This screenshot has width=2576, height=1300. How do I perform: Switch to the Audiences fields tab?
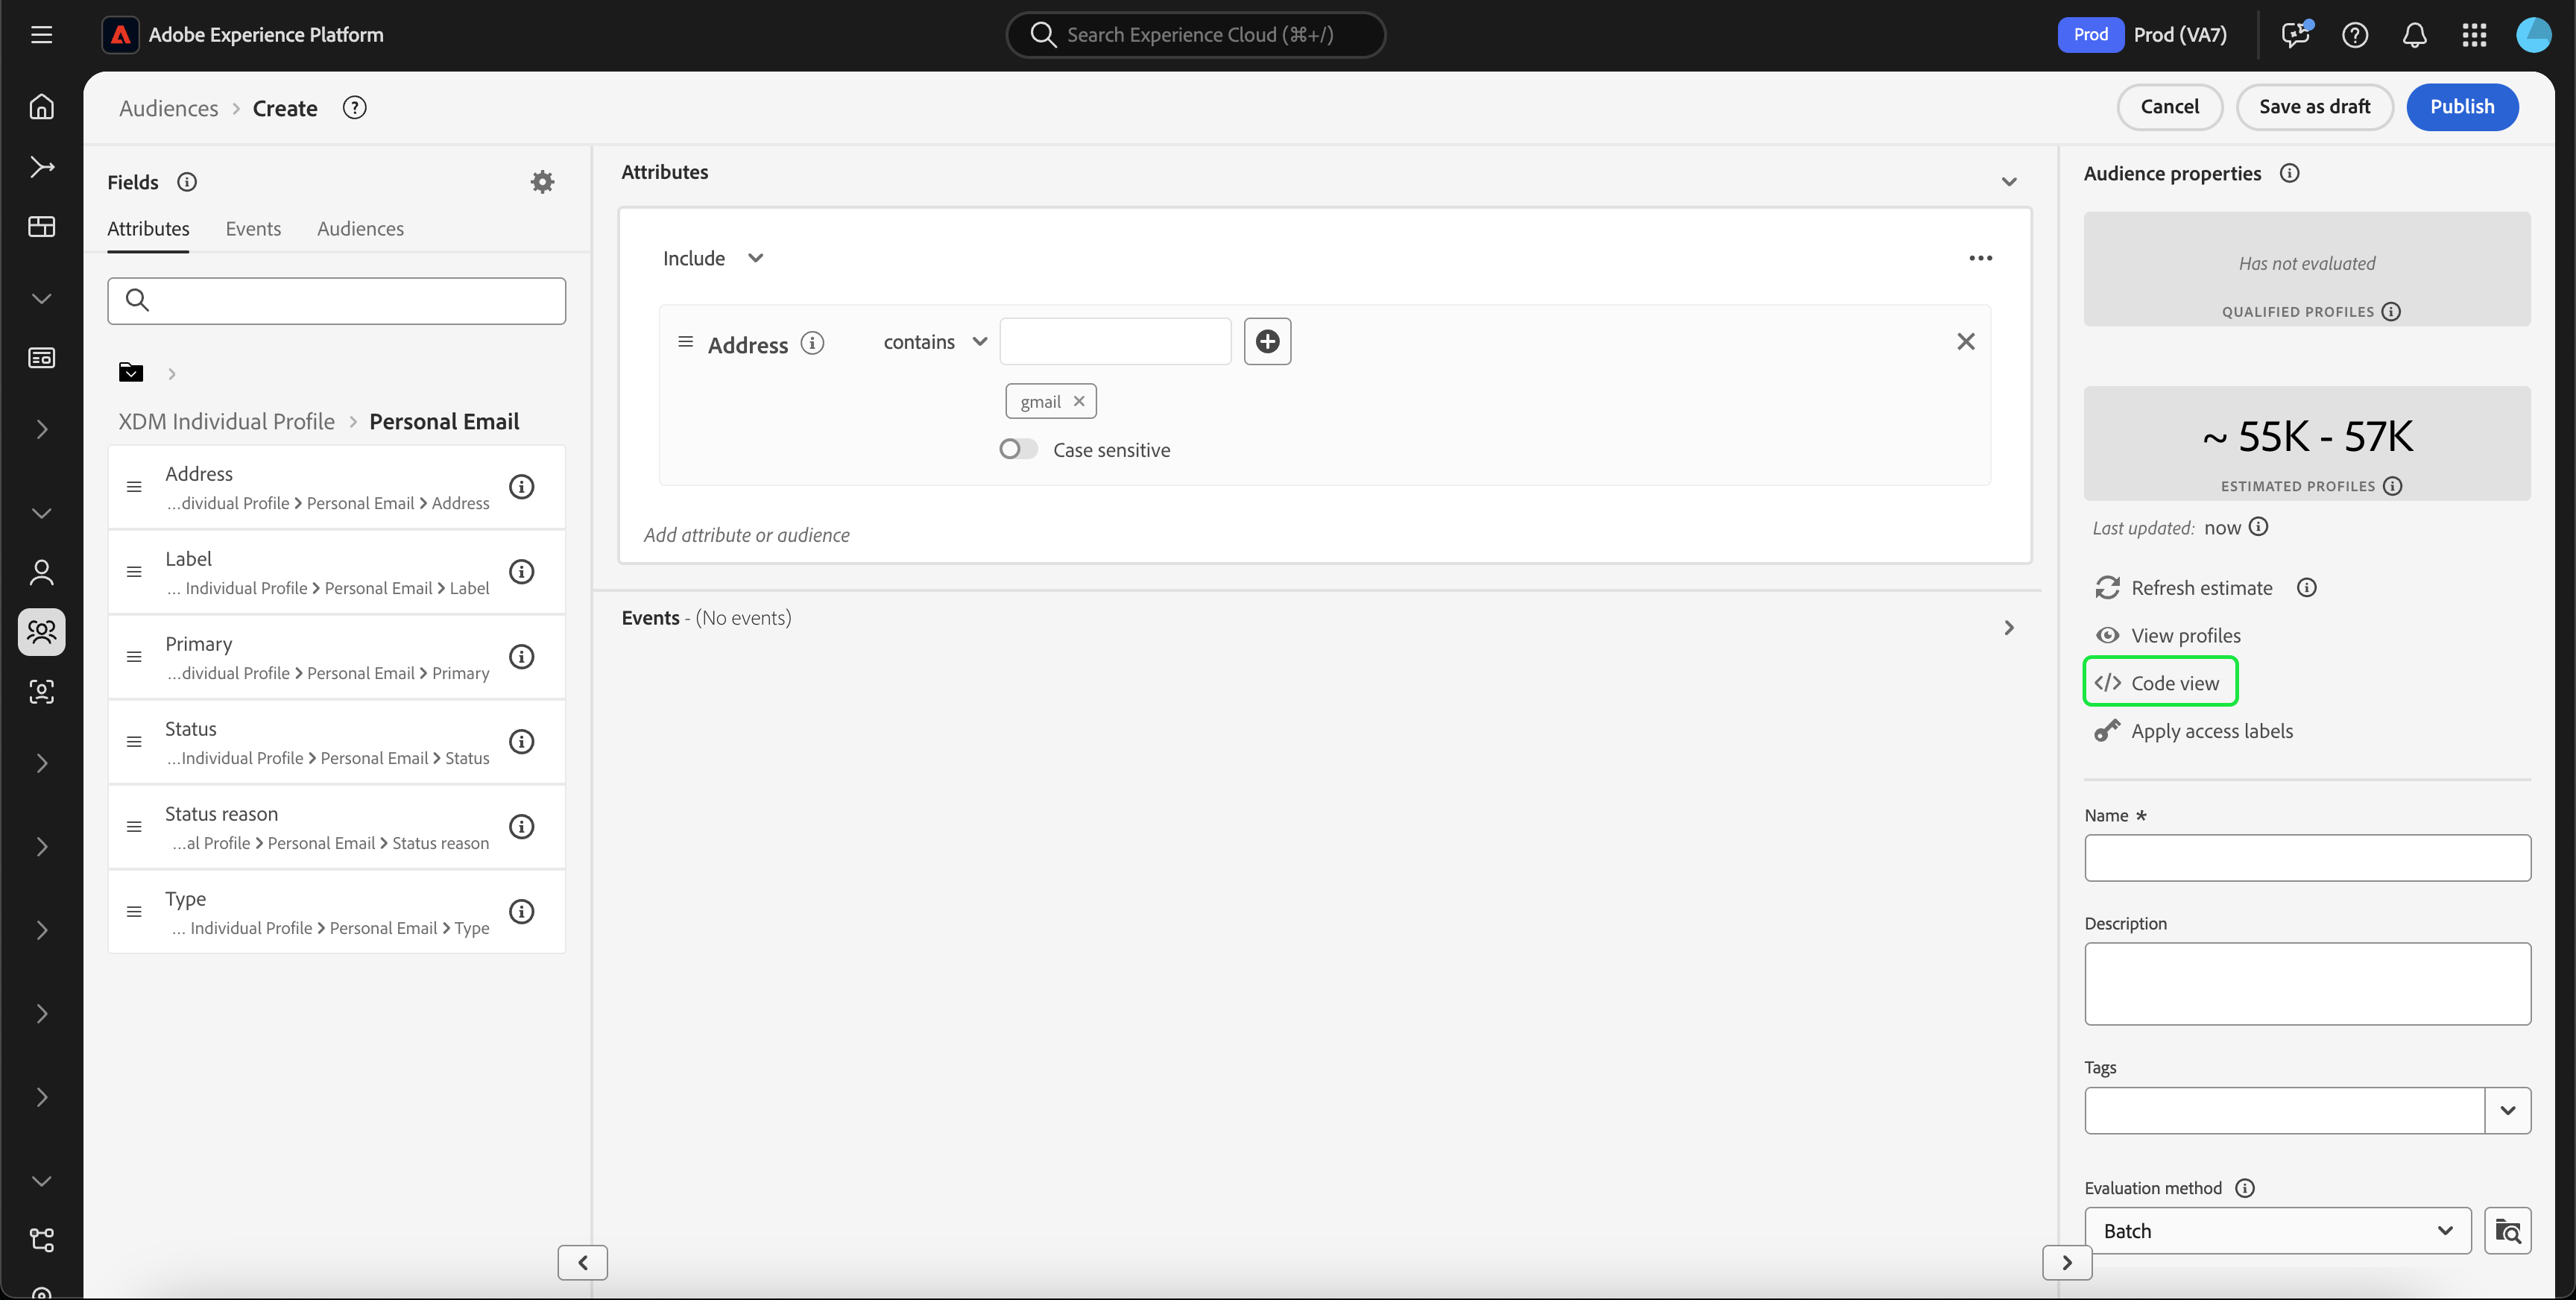360,229
